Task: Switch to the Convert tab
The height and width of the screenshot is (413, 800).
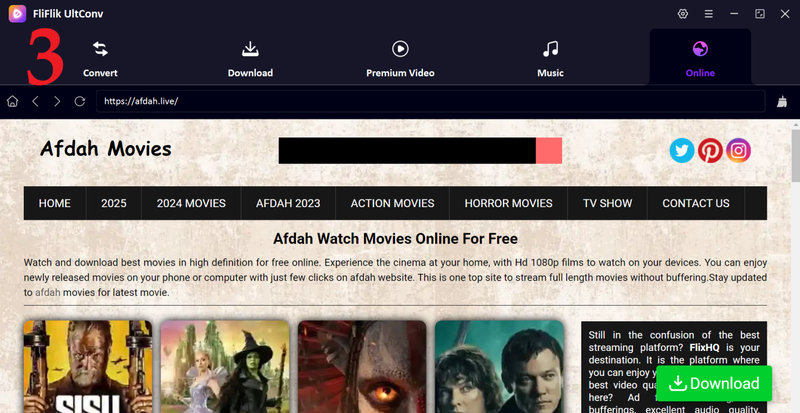Action: tap(100, 59)
